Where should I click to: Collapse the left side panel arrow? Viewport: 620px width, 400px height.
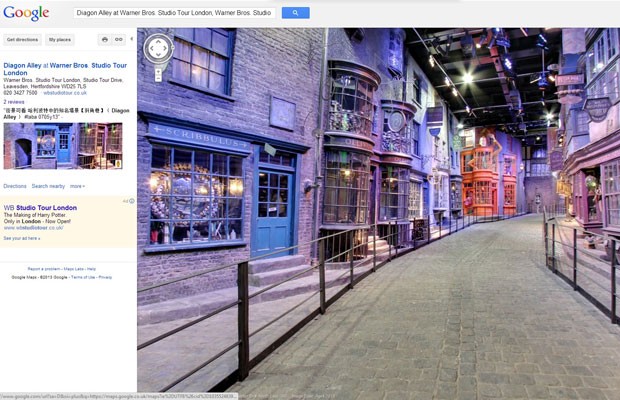pyautogui.click(x=132, y=40)
